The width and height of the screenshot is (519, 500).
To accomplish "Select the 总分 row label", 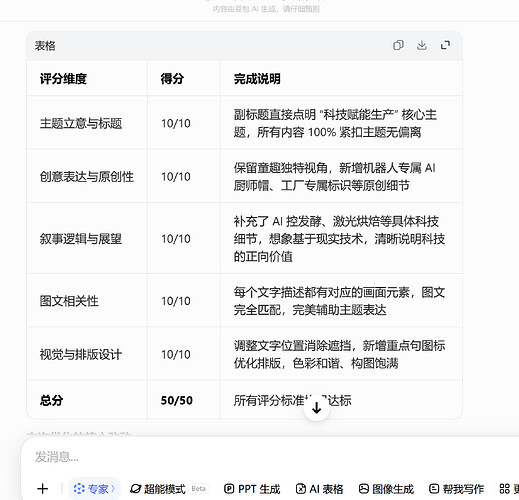I will click(x=51, y=400).
